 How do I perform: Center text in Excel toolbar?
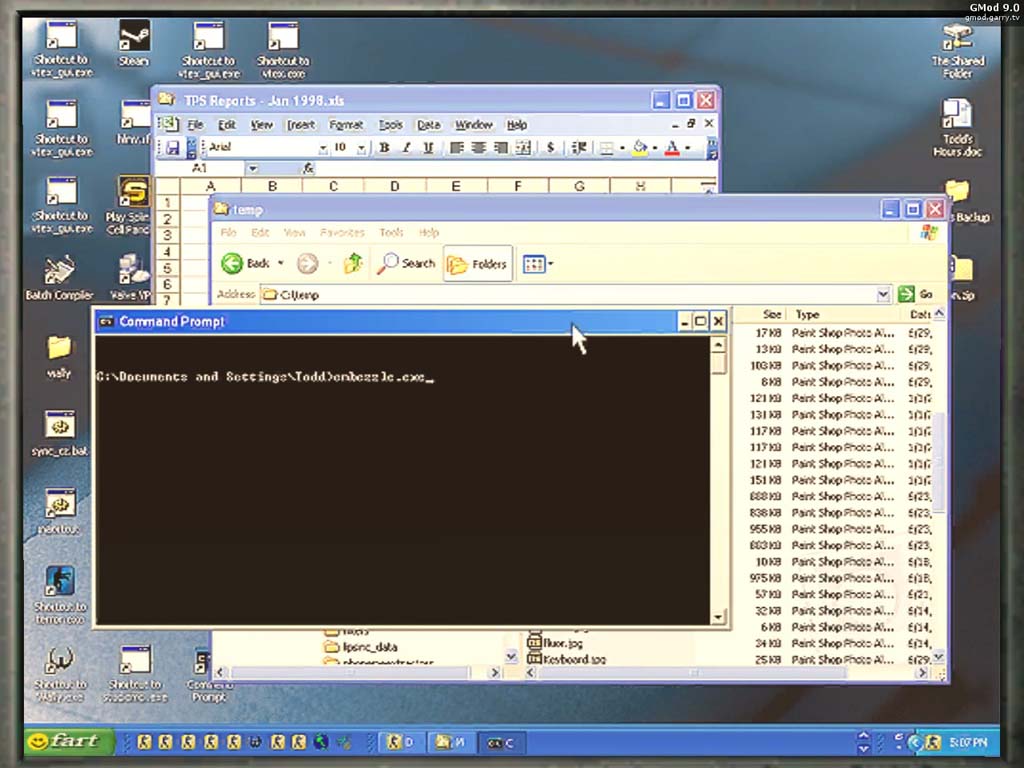point(479,148)
